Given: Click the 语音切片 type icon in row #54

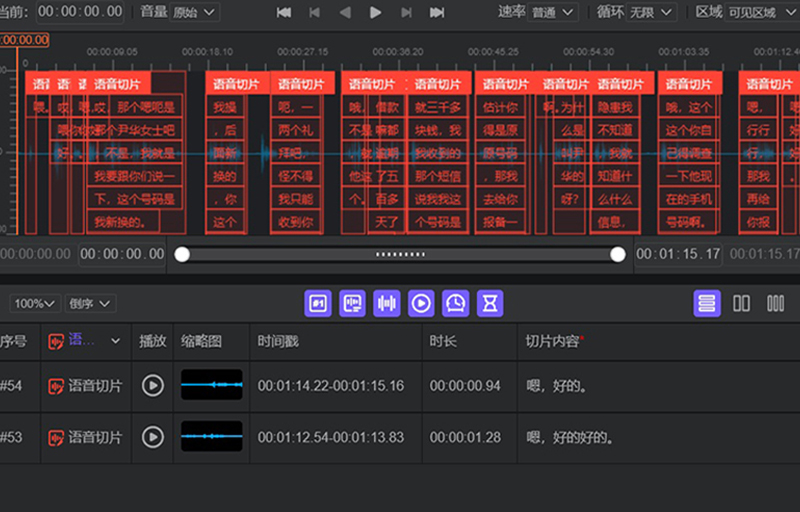Looking at the screenshot, I should pos(56,386).
